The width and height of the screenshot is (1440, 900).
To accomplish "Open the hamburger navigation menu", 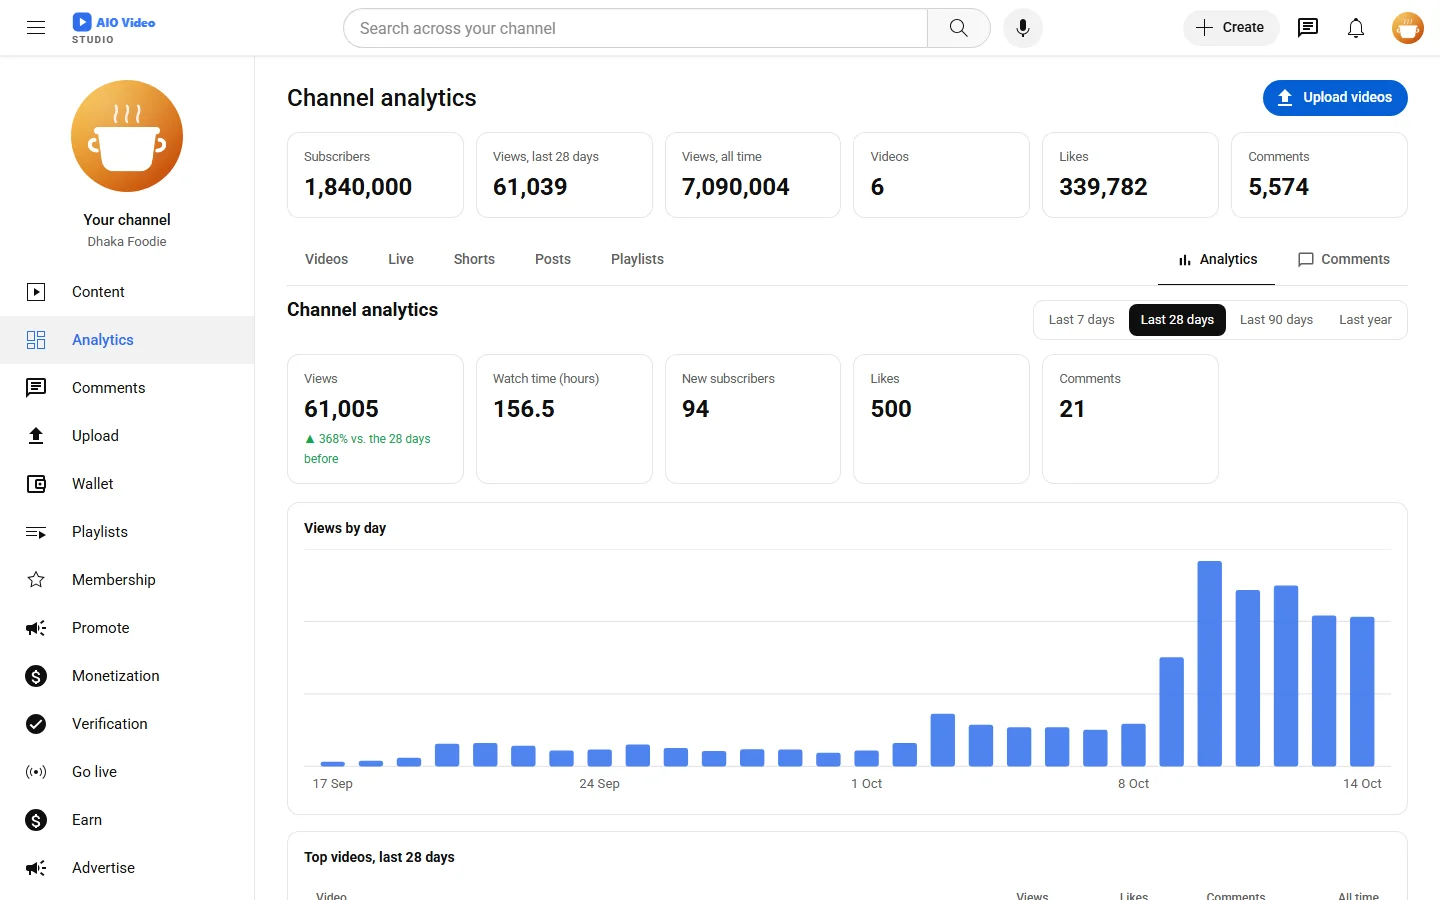I will click(36, 28).
